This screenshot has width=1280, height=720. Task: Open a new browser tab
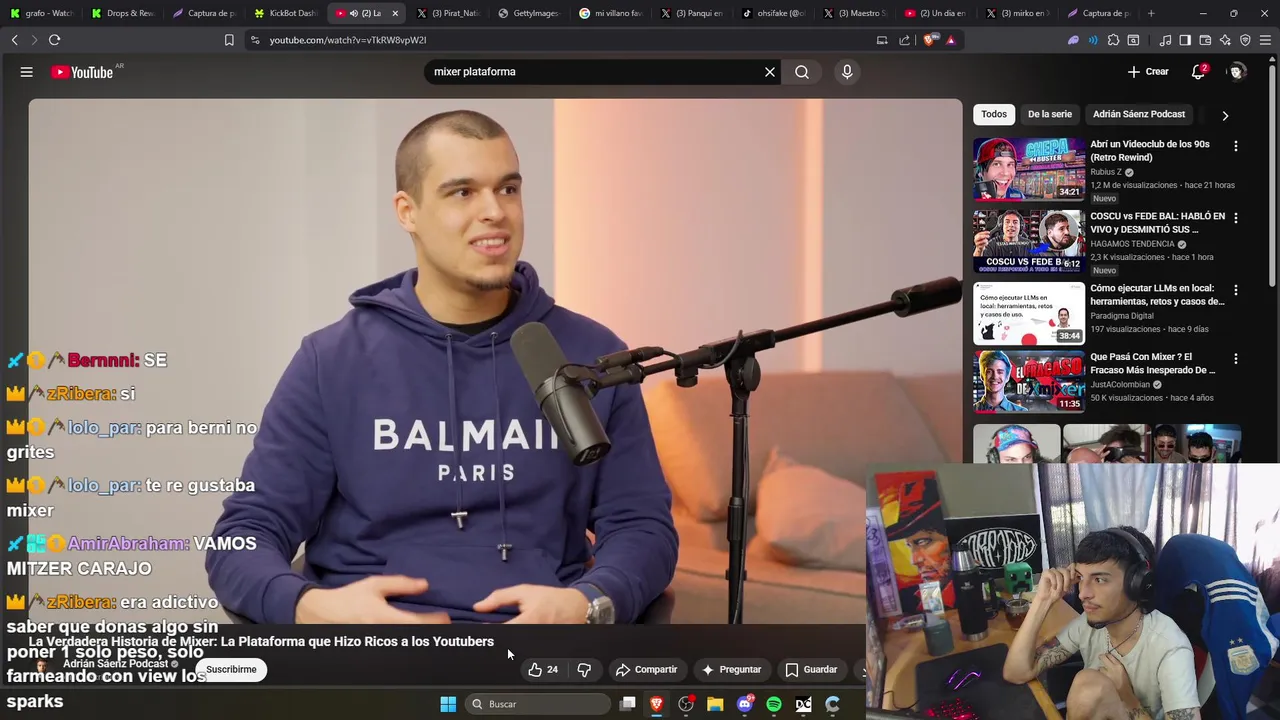tap(1151, 13)
